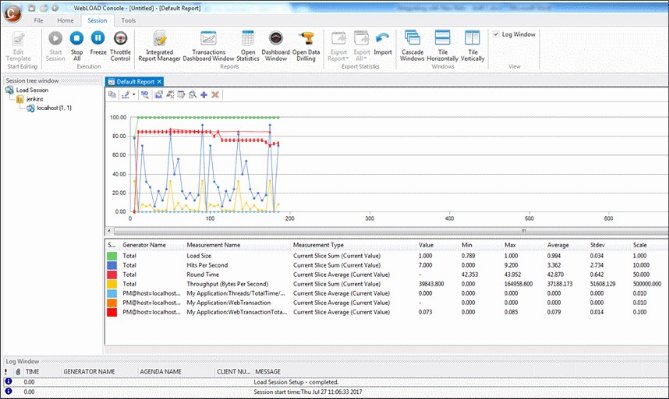Screen dimensions: 669x399
Task: Stop all load generators with Stop All
Action: click(77, 46)
